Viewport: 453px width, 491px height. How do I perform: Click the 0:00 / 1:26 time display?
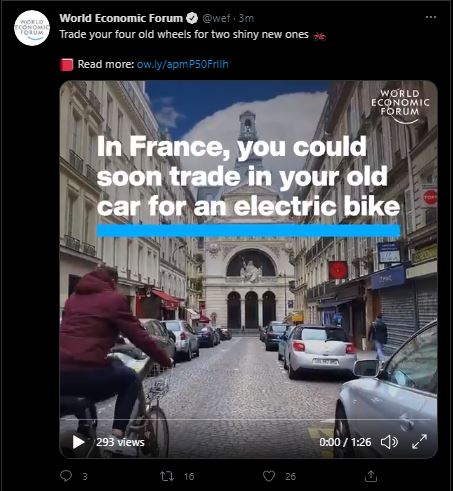tap(345, 442)
